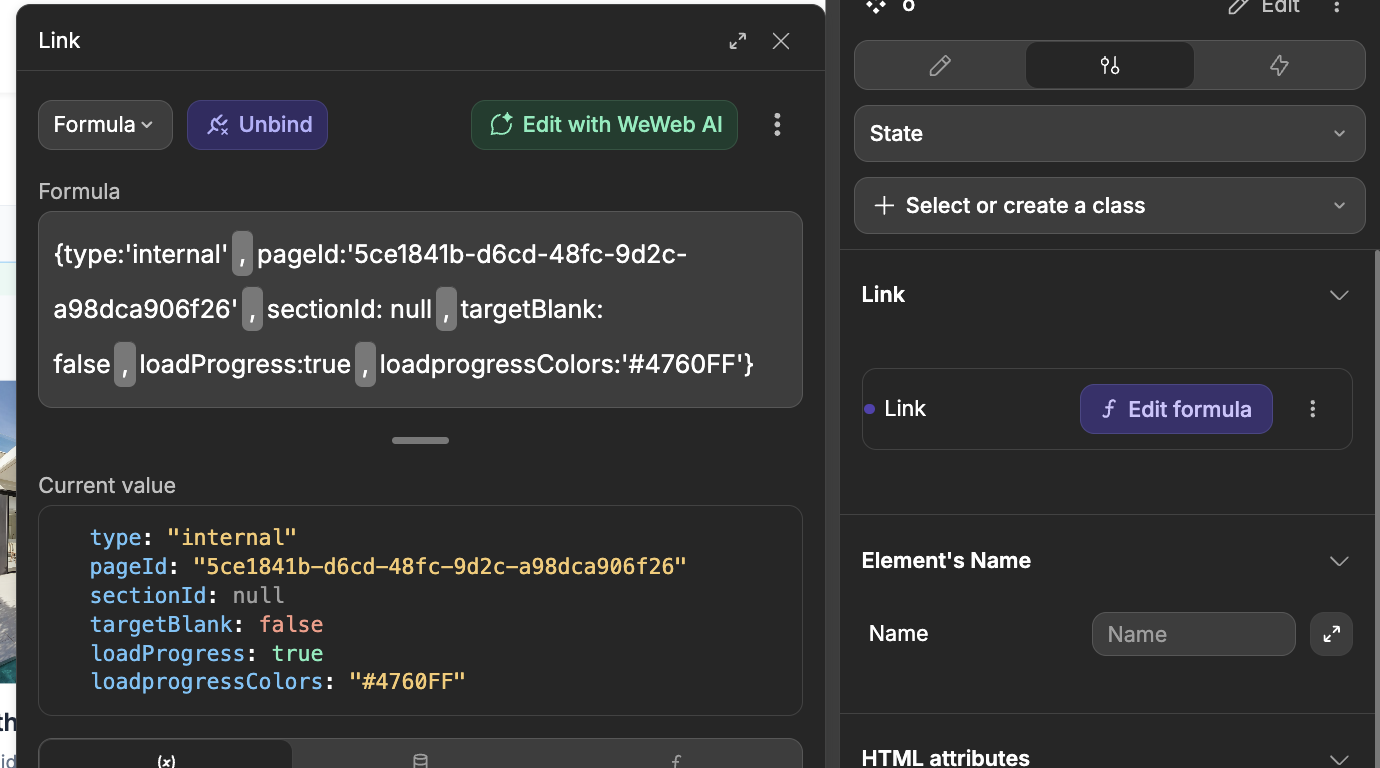Open the formulas f tab at bottom
This screenshot has width=1380, height=768.
pos(676,760)
